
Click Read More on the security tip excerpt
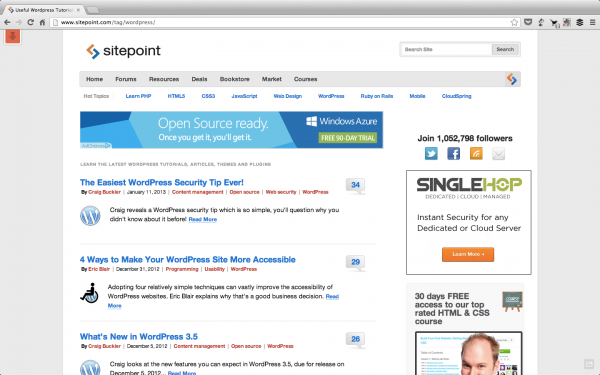(x=203, y=219)
